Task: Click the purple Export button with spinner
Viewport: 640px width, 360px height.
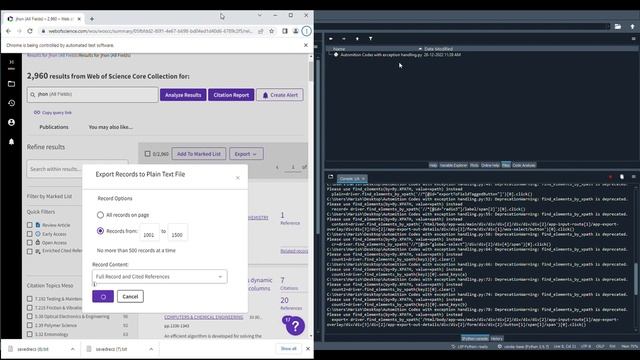Action: click(103, 296)
